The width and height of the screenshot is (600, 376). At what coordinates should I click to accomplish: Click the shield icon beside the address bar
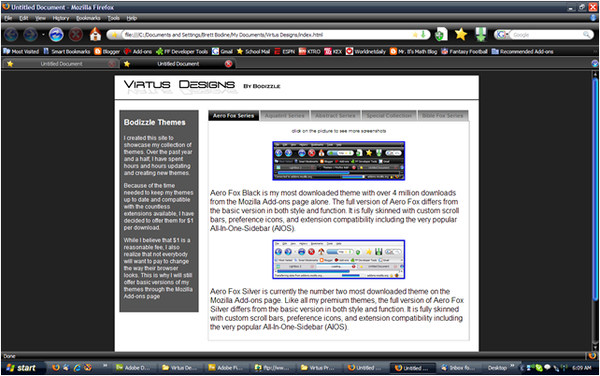coord(442,35)
